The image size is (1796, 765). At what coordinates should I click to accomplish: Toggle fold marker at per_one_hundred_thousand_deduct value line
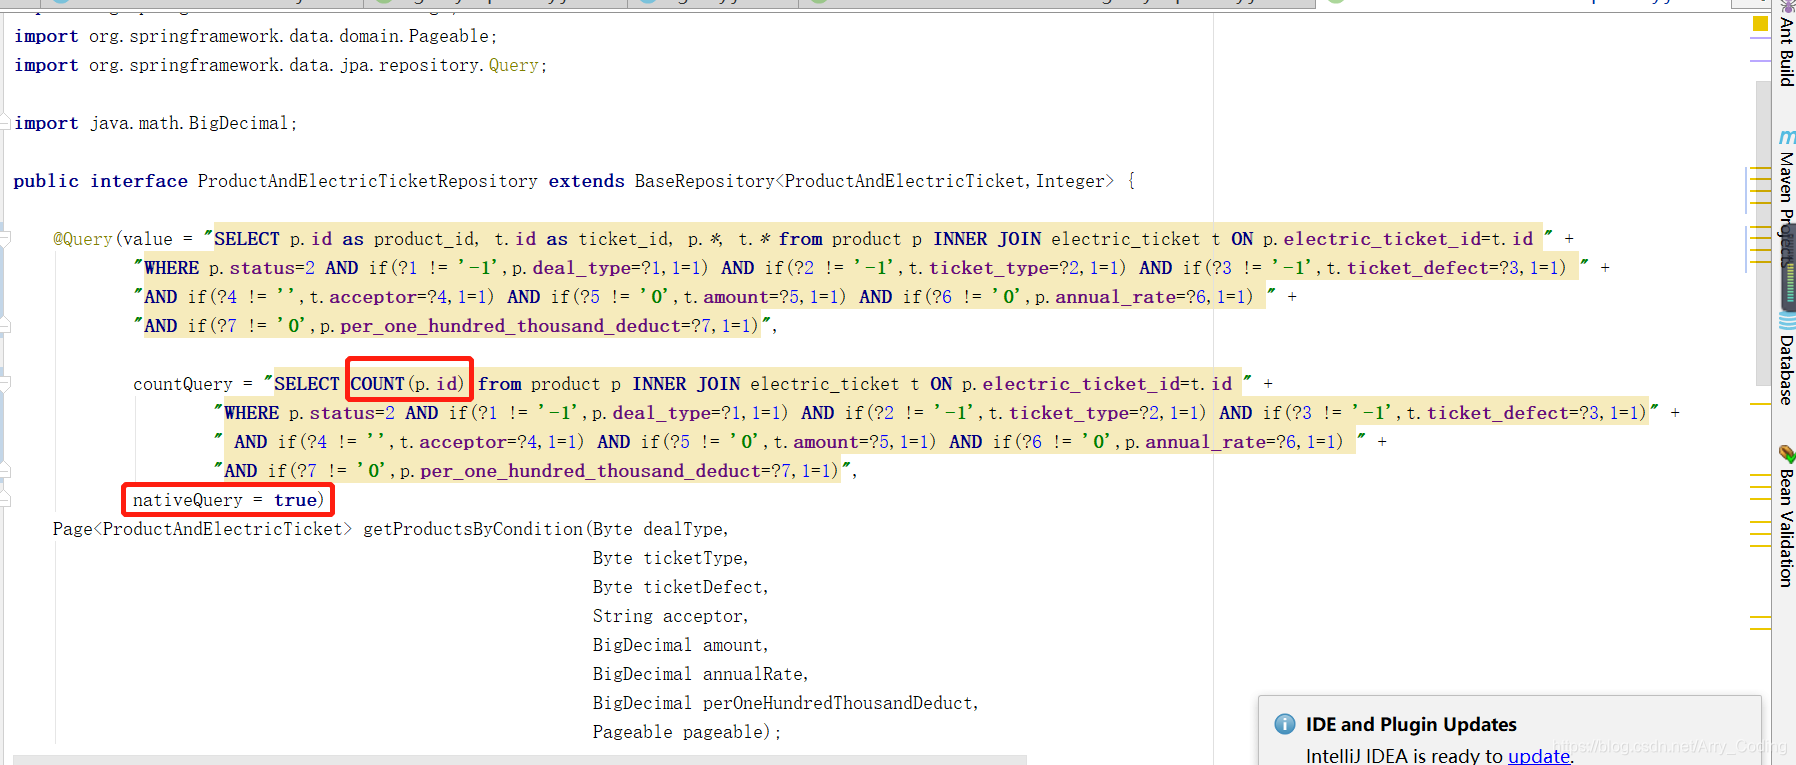click(5, 326)
